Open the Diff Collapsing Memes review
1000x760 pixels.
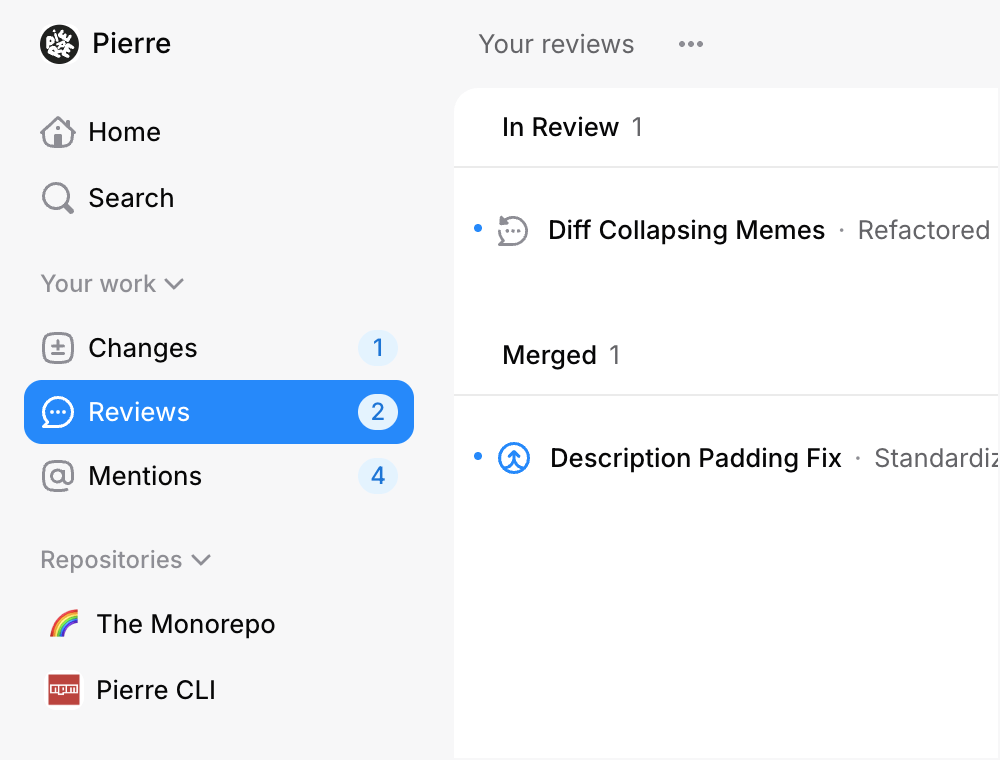click(x=686, y=230)
